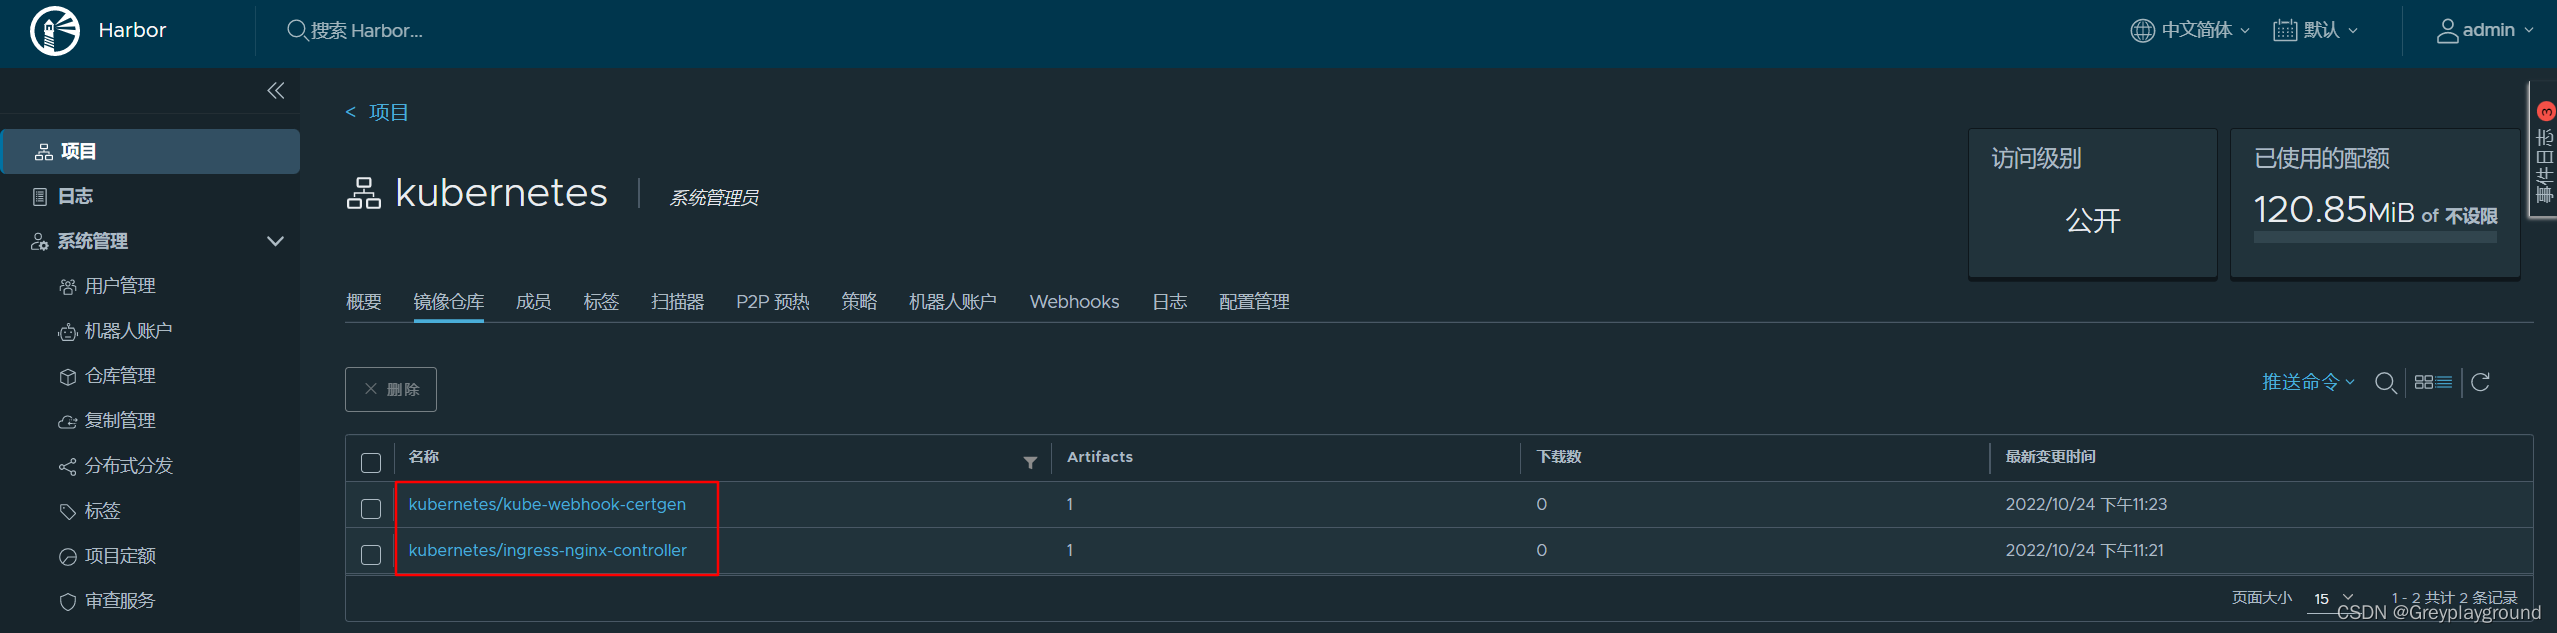Switch to the 成员 tab
2557x633 pixels.
pos(534,302)
